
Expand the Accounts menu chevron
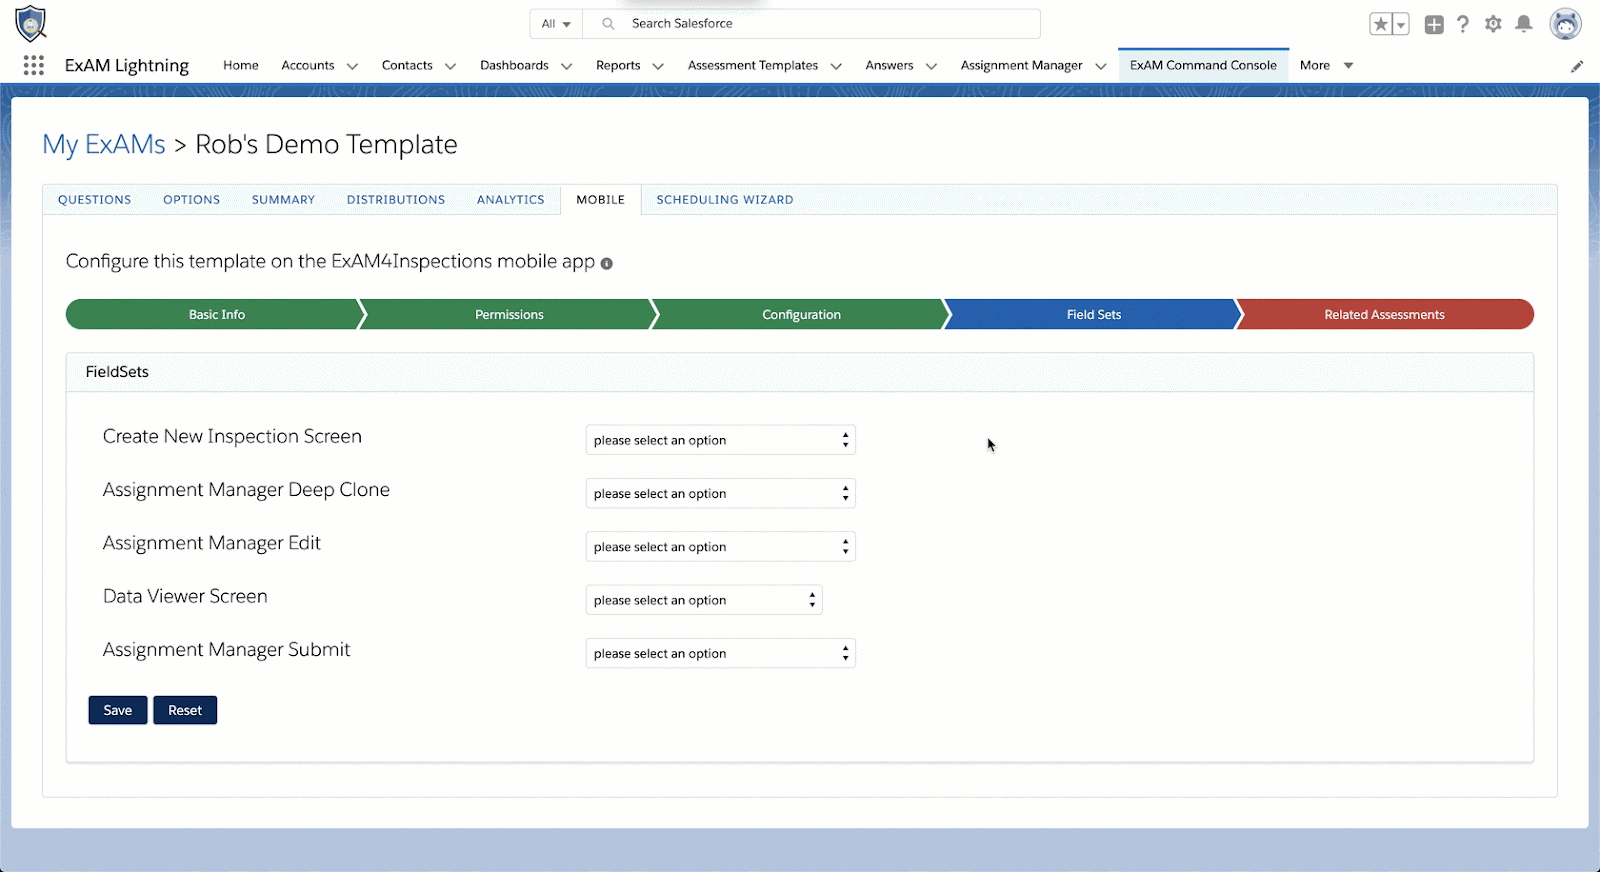(352, 66)
